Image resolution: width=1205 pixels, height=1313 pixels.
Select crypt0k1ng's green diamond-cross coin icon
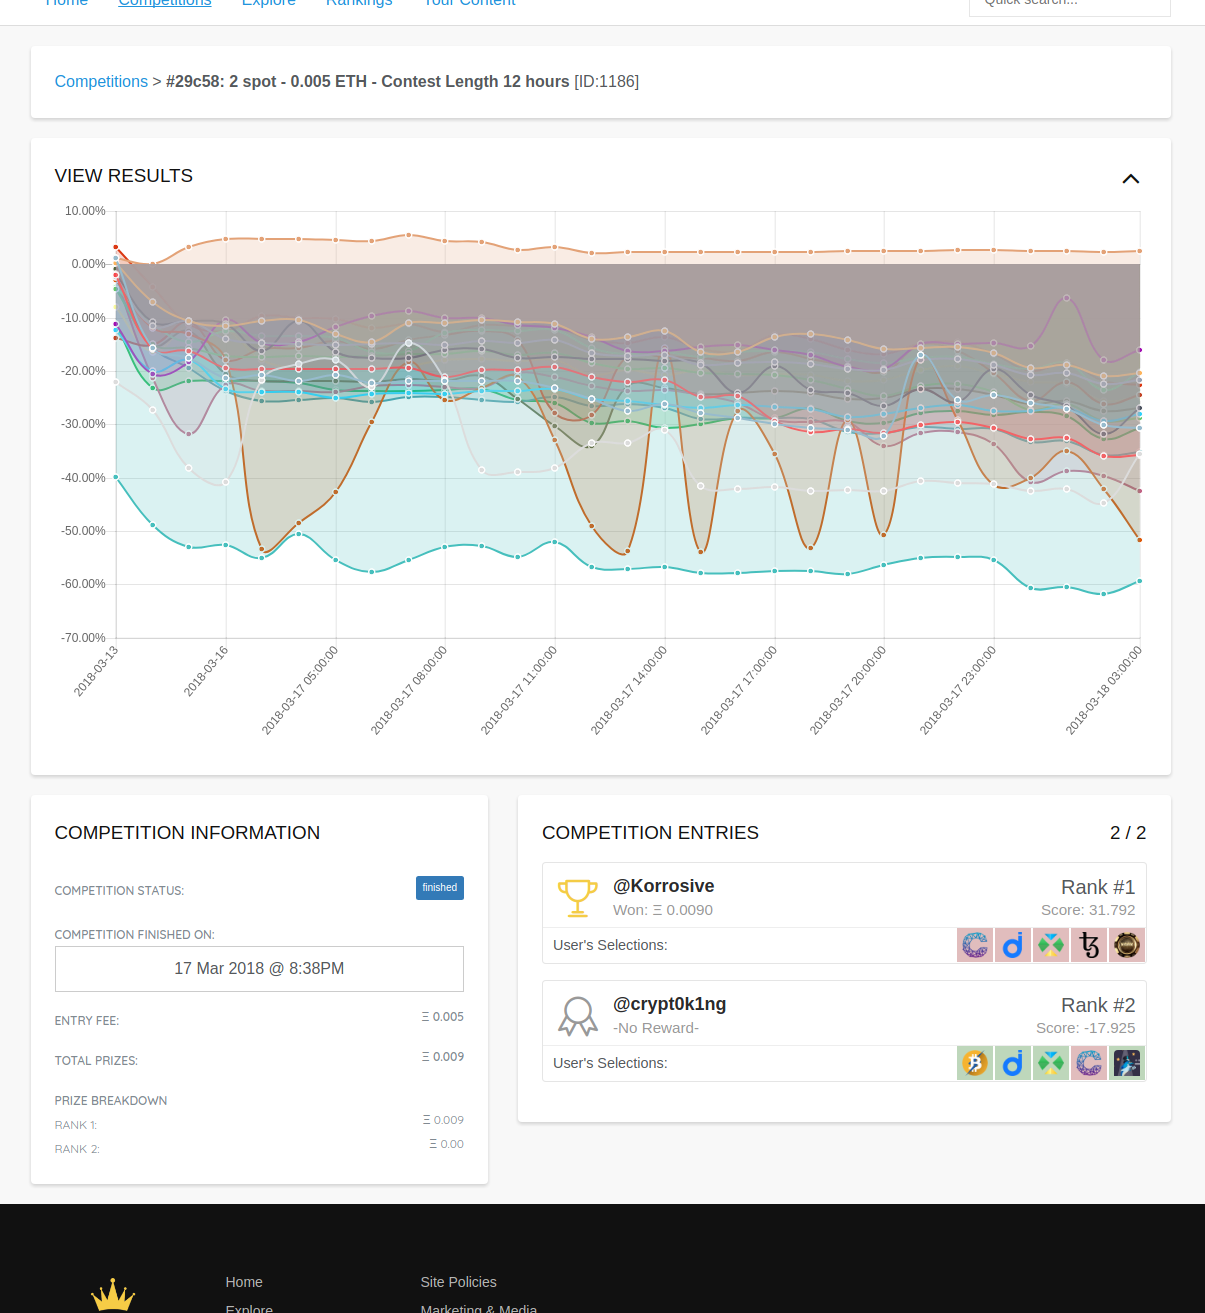[1051, 1063]
